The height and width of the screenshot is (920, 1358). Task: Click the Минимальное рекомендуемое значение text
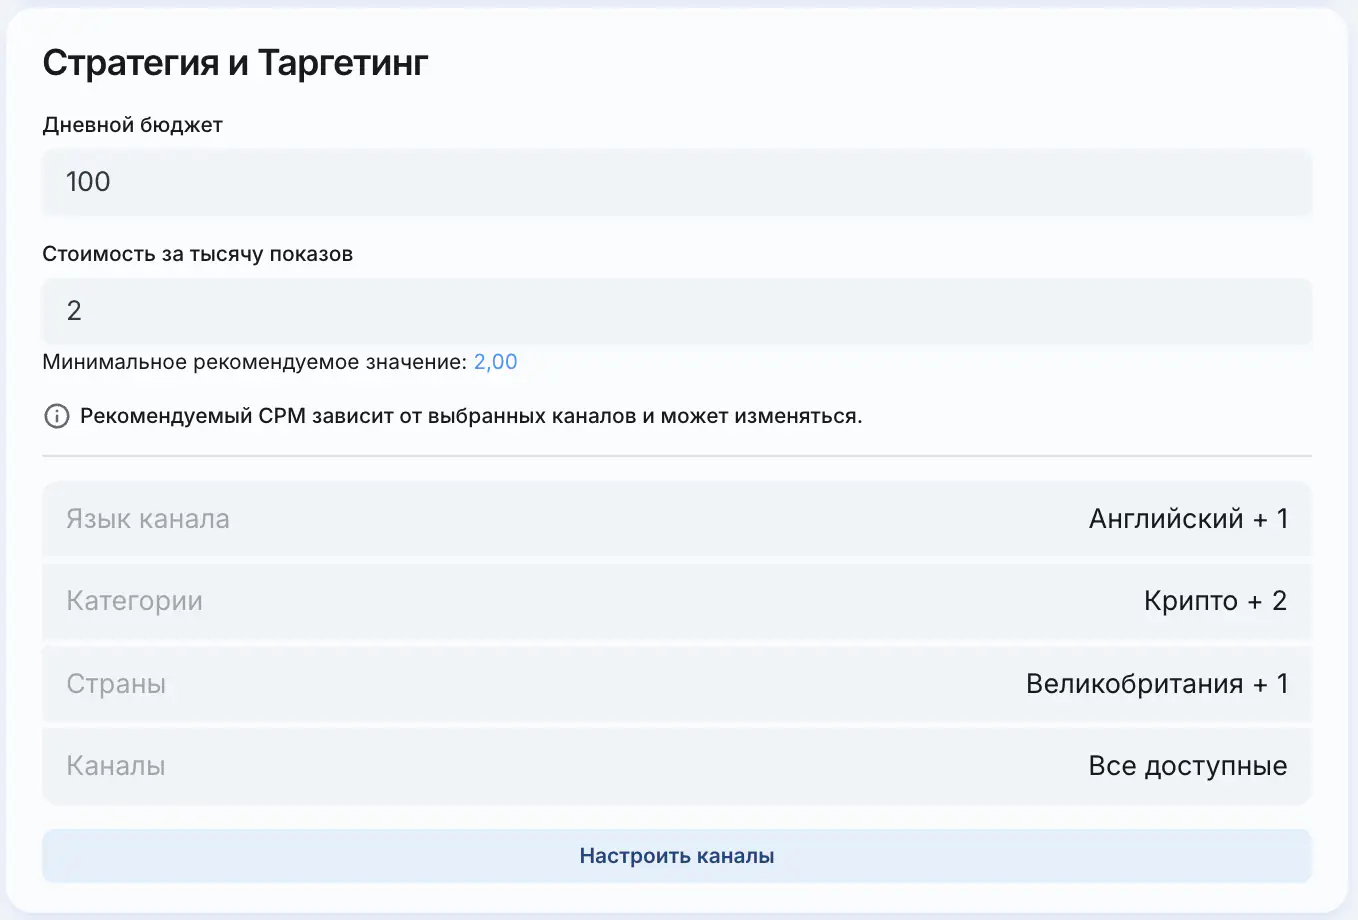(x=255, y=362)
